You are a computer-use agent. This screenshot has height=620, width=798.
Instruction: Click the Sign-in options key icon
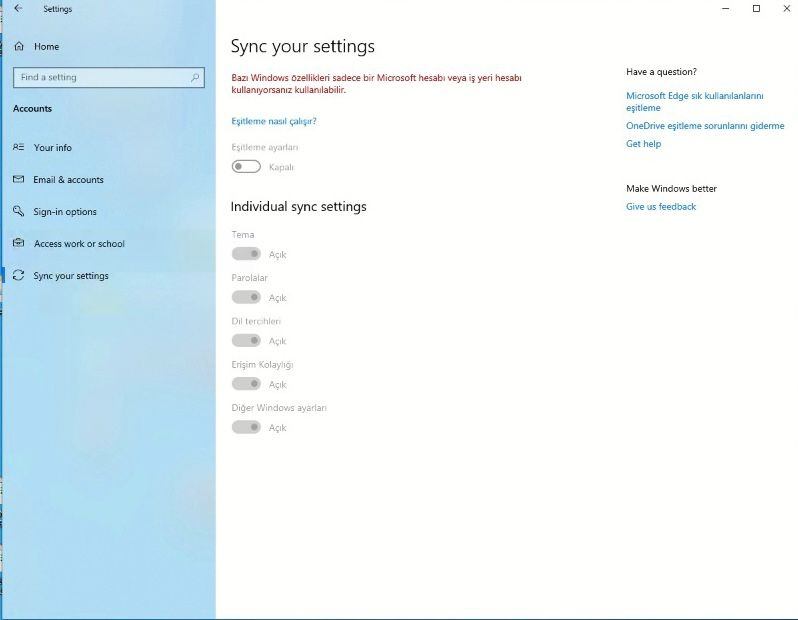pyautogui.click(x=18, y=211)
